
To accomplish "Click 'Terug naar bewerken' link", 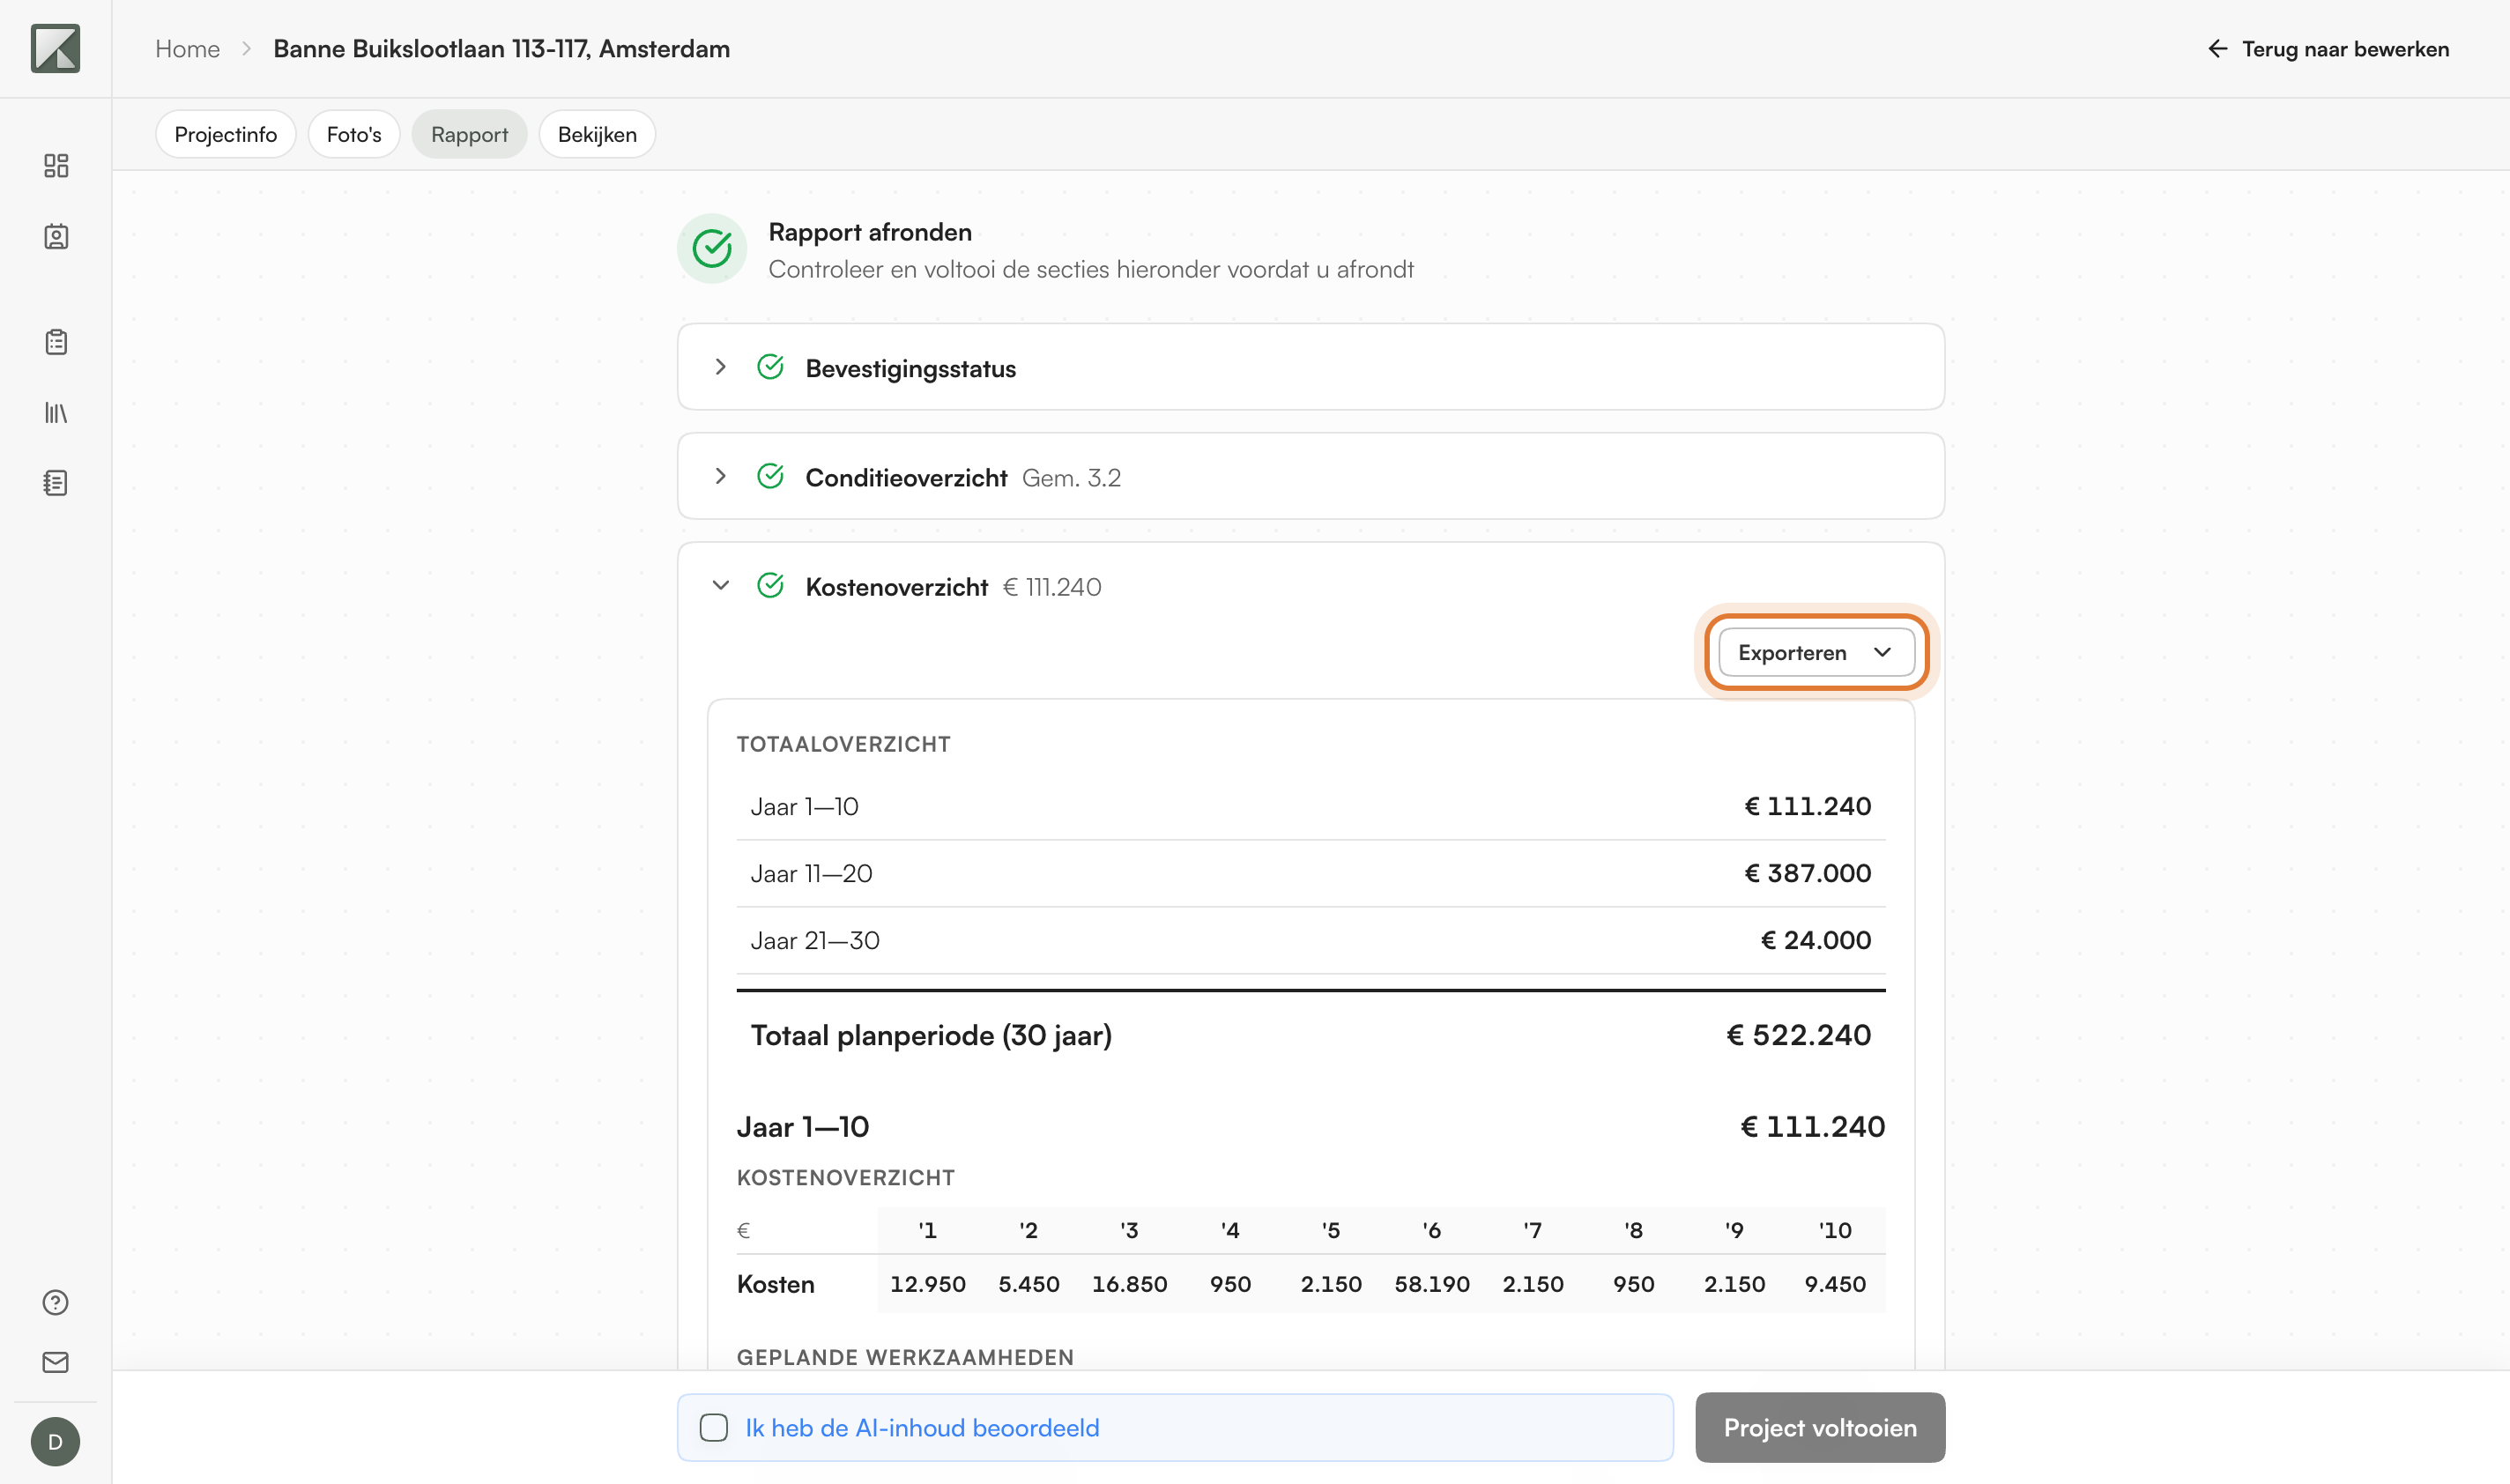I will [x=2328, y=49].
